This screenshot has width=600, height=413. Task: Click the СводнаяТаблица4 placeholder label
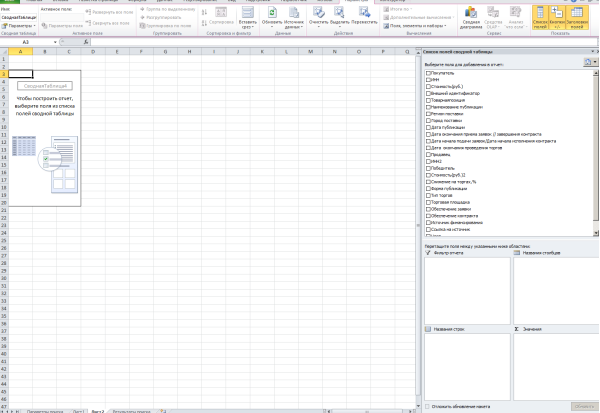coord(45,86)
